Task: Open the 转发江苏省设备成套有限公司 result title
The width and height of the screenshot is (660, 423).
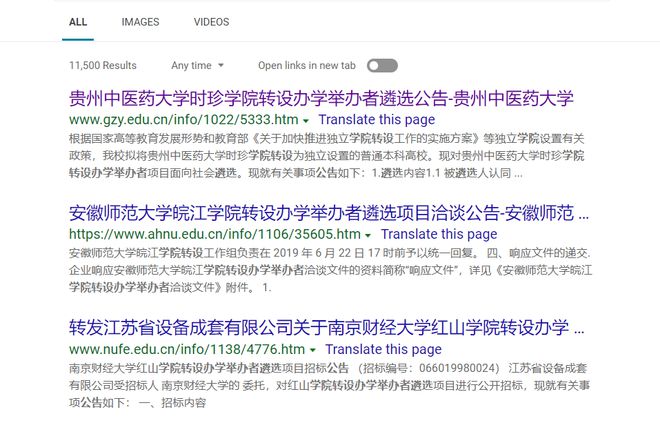Action: click(326, 329)
